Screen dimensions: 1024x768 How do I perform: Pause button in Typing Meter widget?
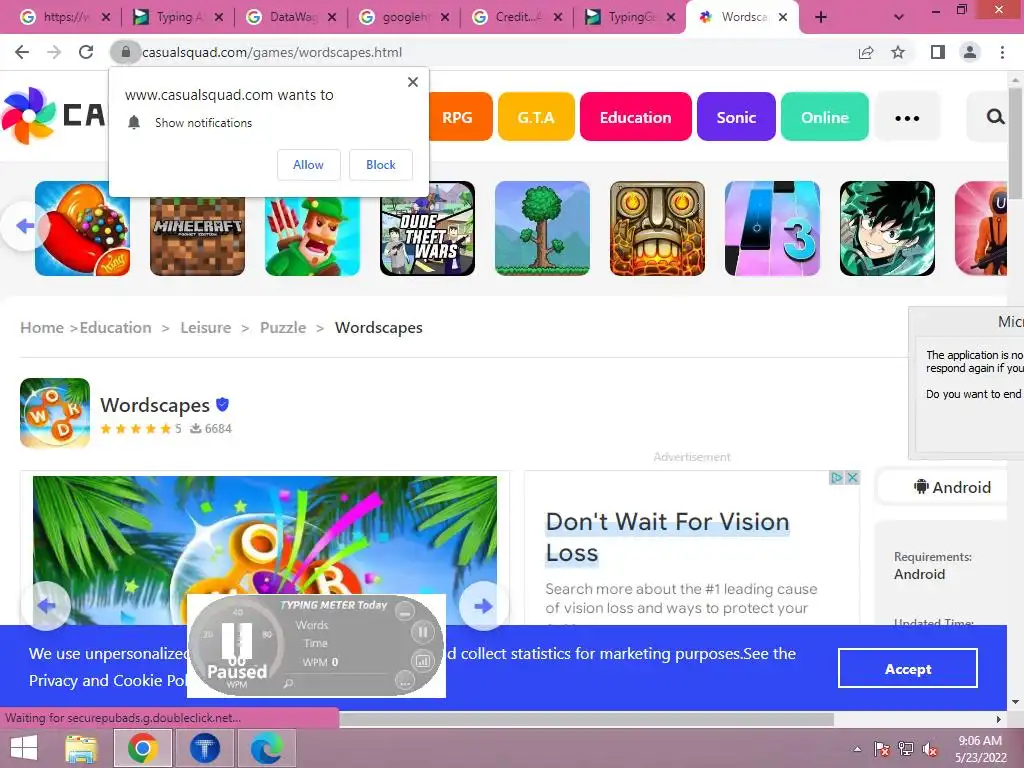(x=423, y=632)
